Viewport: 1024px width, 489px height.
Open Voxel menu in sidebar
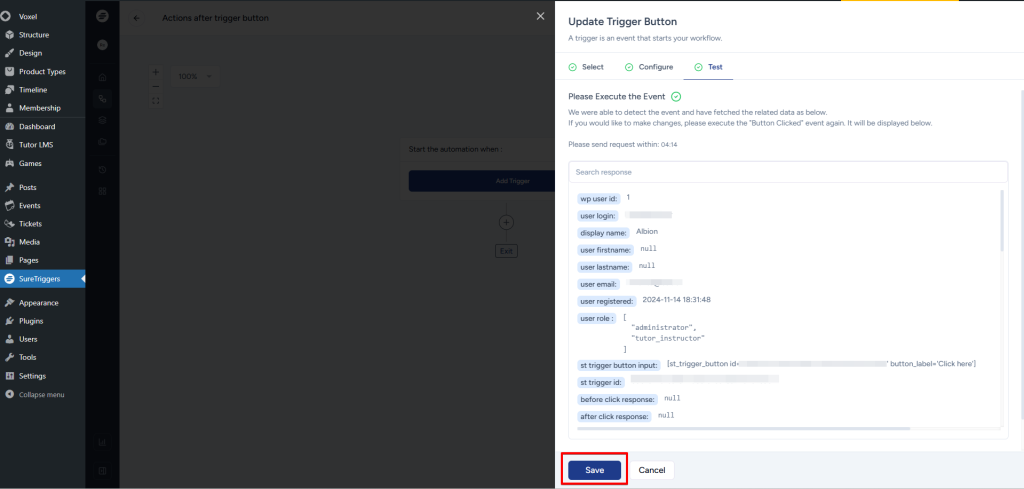coord(27,17)
